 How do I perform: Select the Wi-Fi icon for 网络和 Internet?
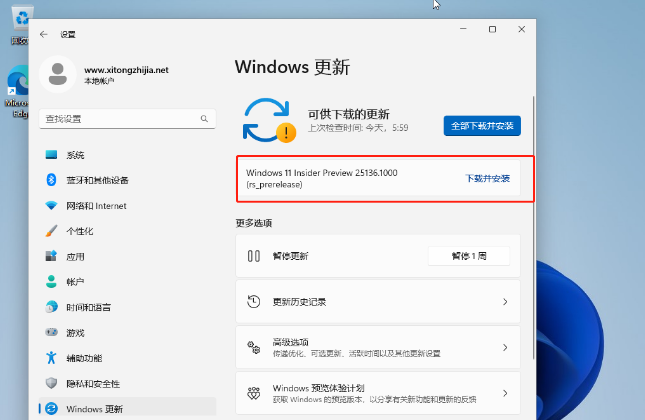click(x=51, y=205)
